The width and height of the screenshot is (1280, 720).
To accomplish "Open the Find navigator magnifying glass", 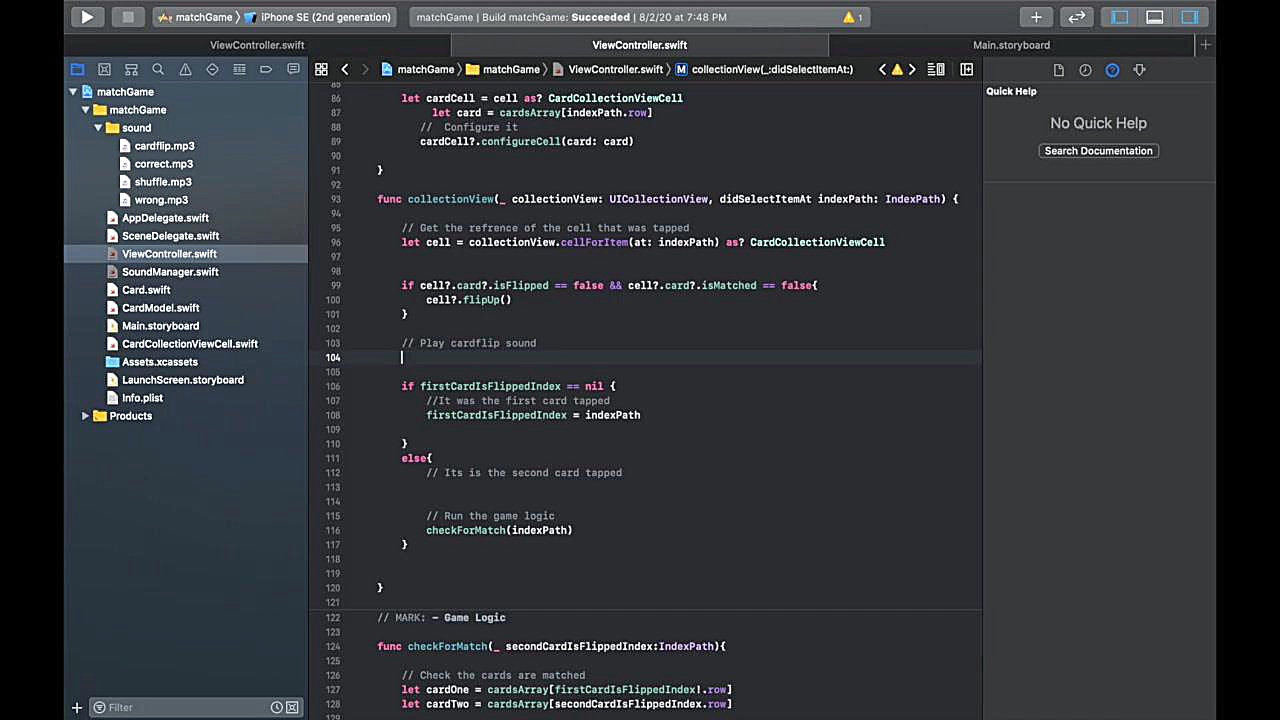I will 158,69.
